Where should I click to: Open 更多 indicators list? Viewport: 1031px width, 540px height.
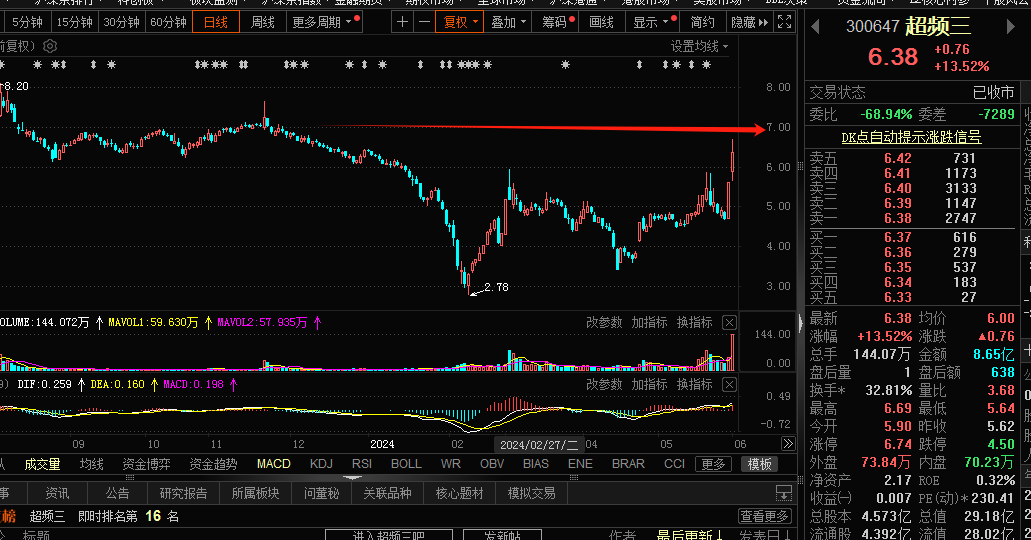[x=713, y=464]
